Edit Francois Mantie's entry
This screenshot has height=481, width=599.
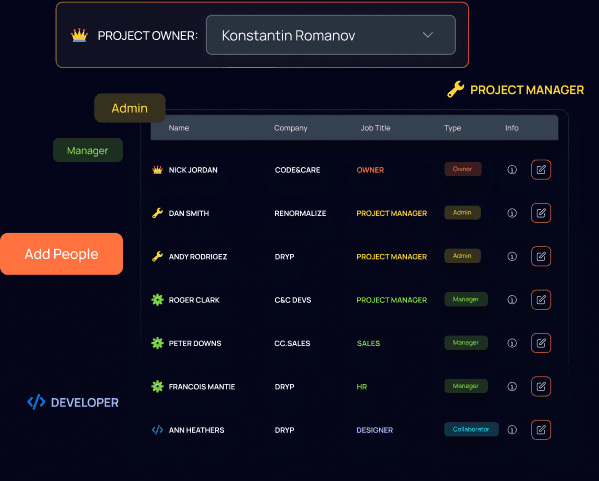(x=541, y=386)
